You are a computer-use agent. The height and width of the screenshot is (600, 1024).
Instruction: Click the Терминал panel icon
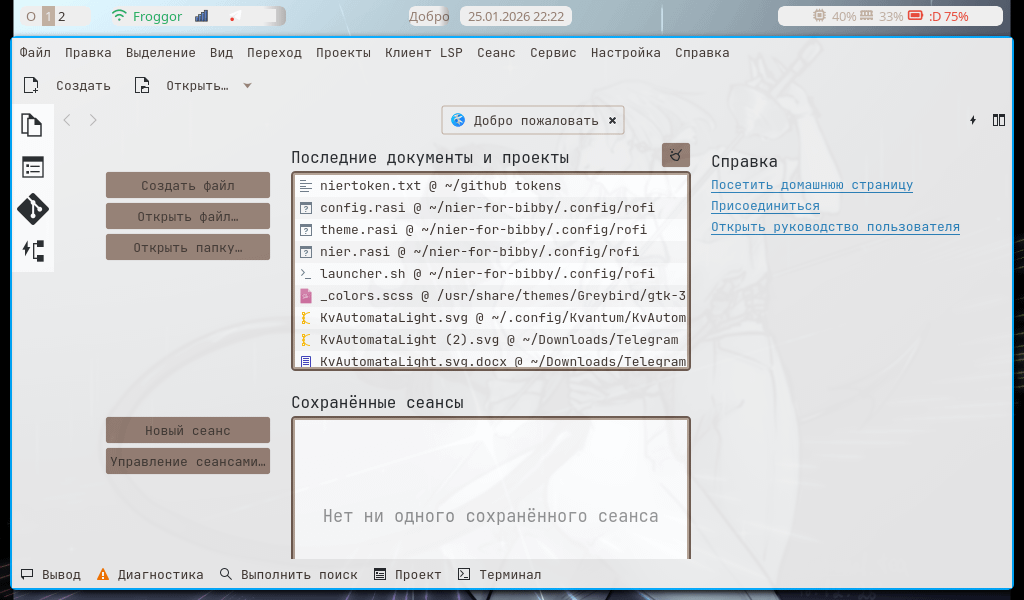tap(464, 575)
